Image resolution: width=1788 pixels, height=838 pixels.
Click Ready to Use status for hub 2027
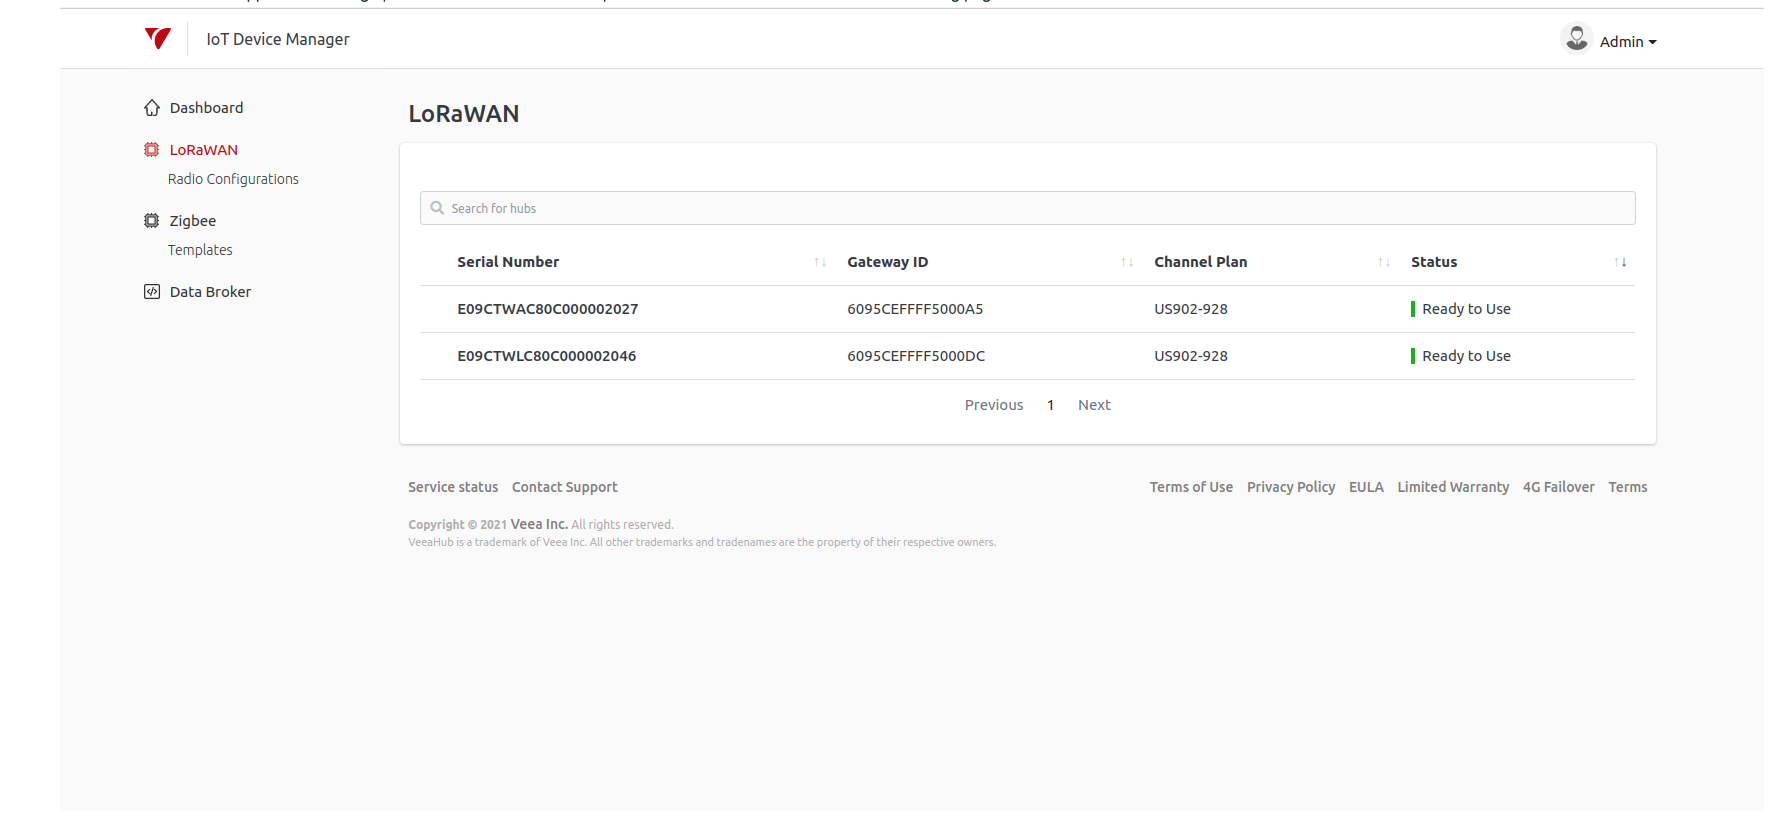point(1466,309)
